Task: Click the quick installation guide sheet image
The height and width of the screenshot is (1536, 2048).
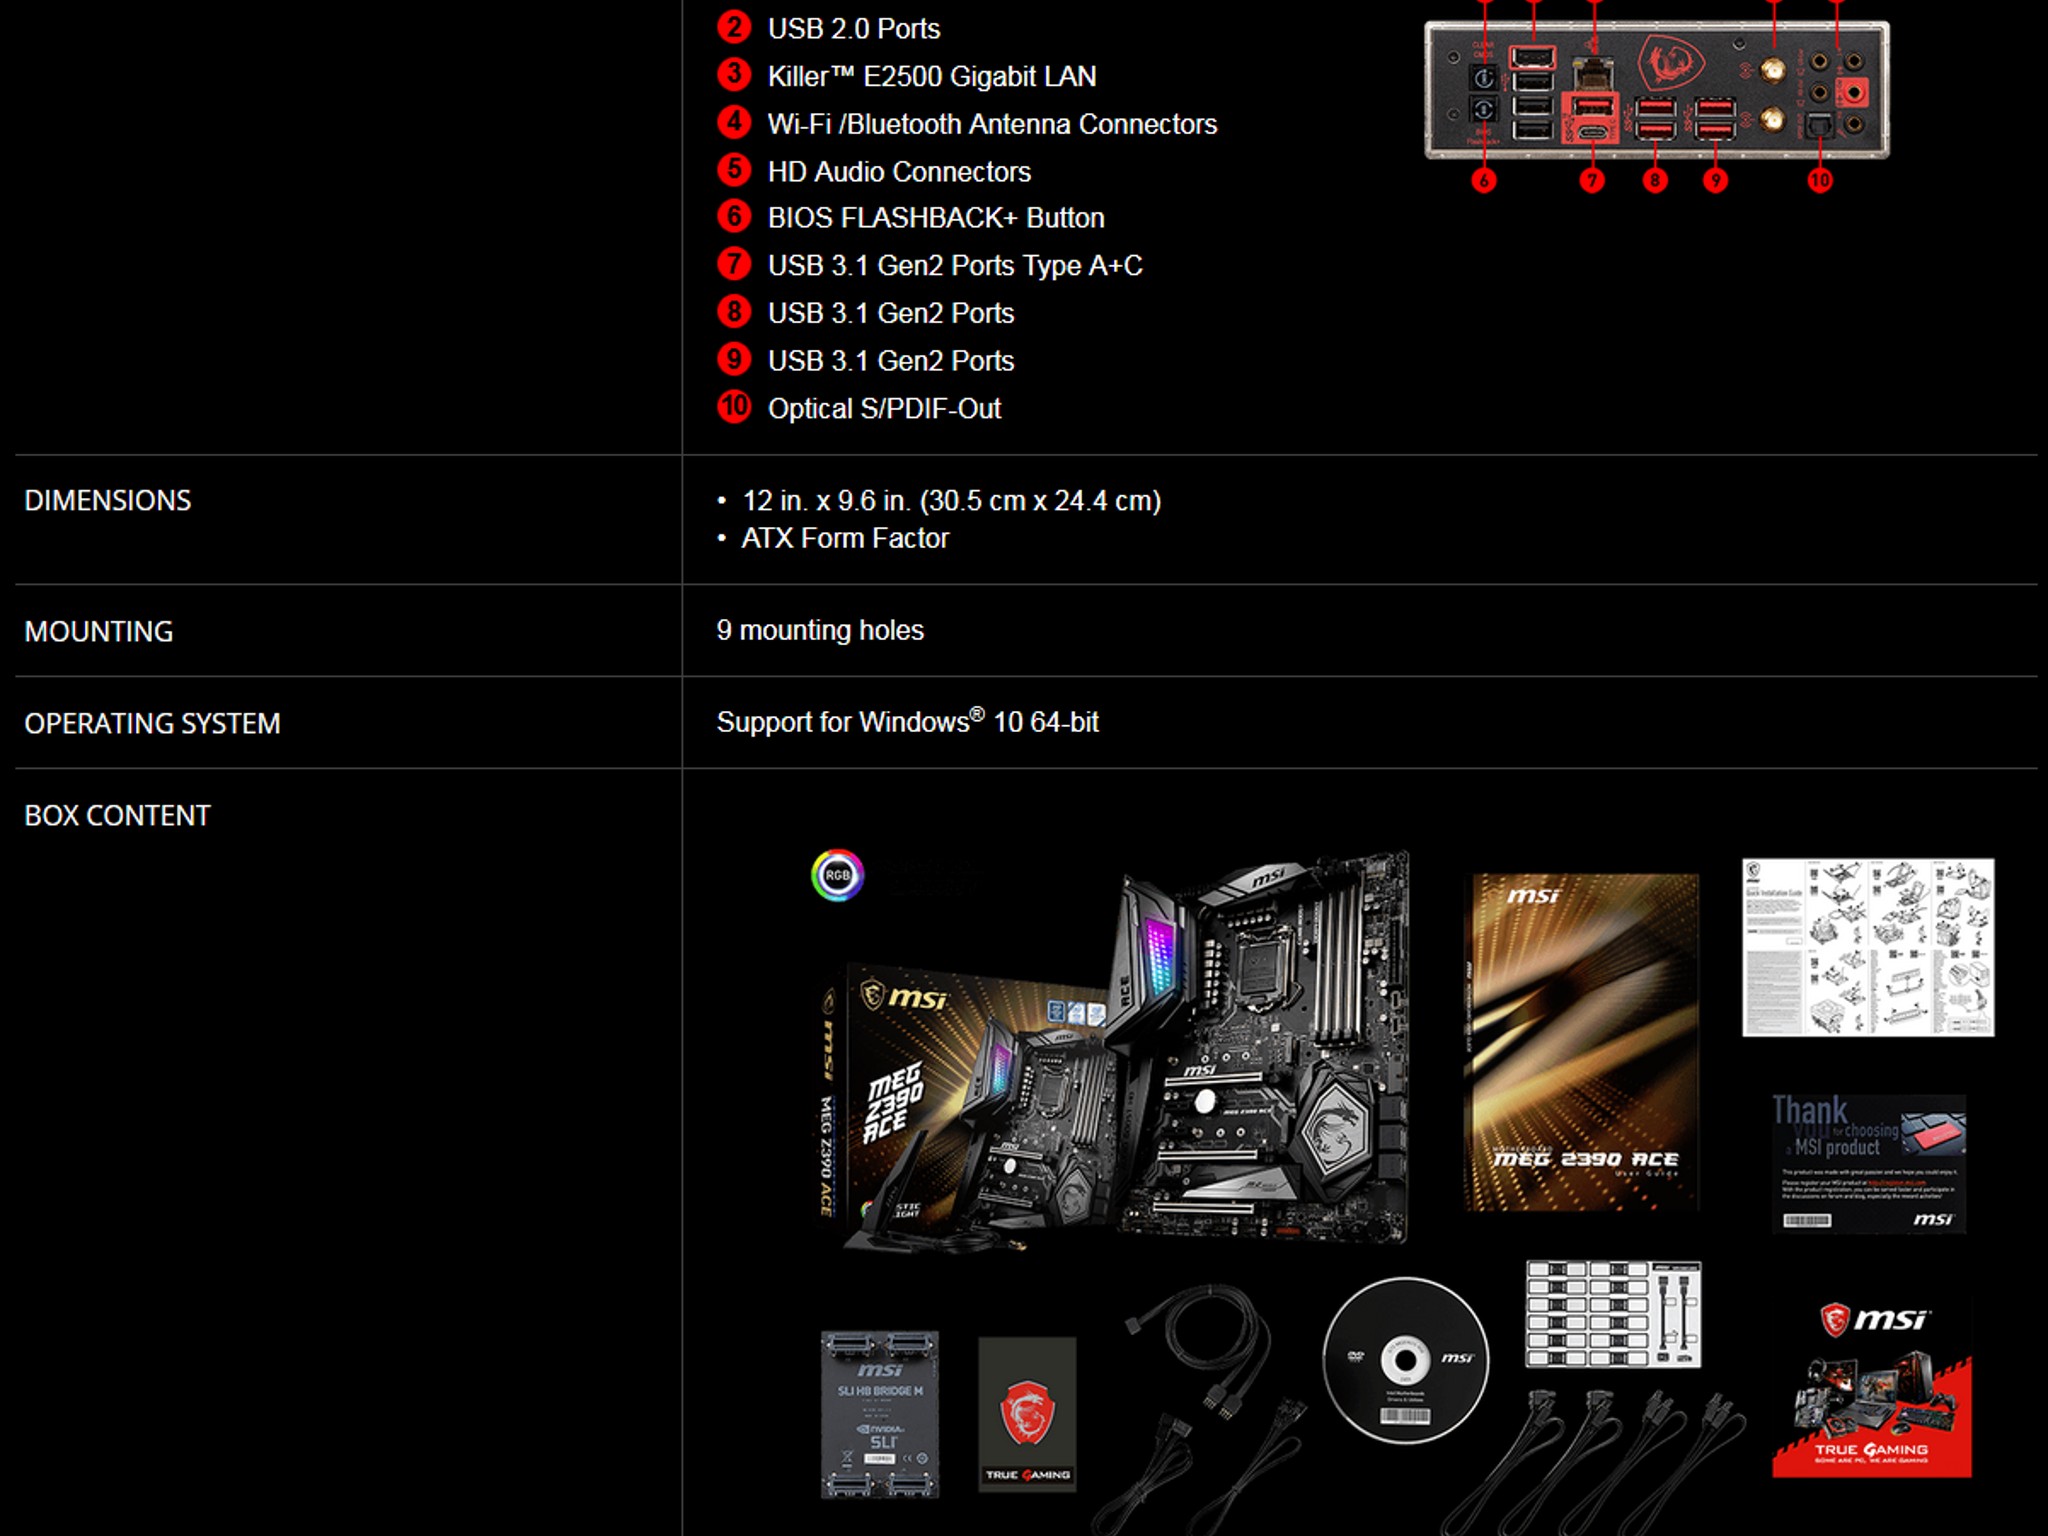Action: click(x=1868, y=947)
